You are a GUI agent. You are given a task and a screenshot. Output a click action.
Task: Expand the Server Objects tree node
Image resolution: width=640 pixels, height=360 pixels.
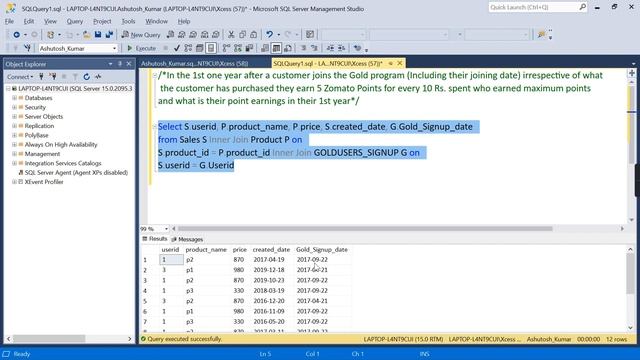[x=14, y=117]
